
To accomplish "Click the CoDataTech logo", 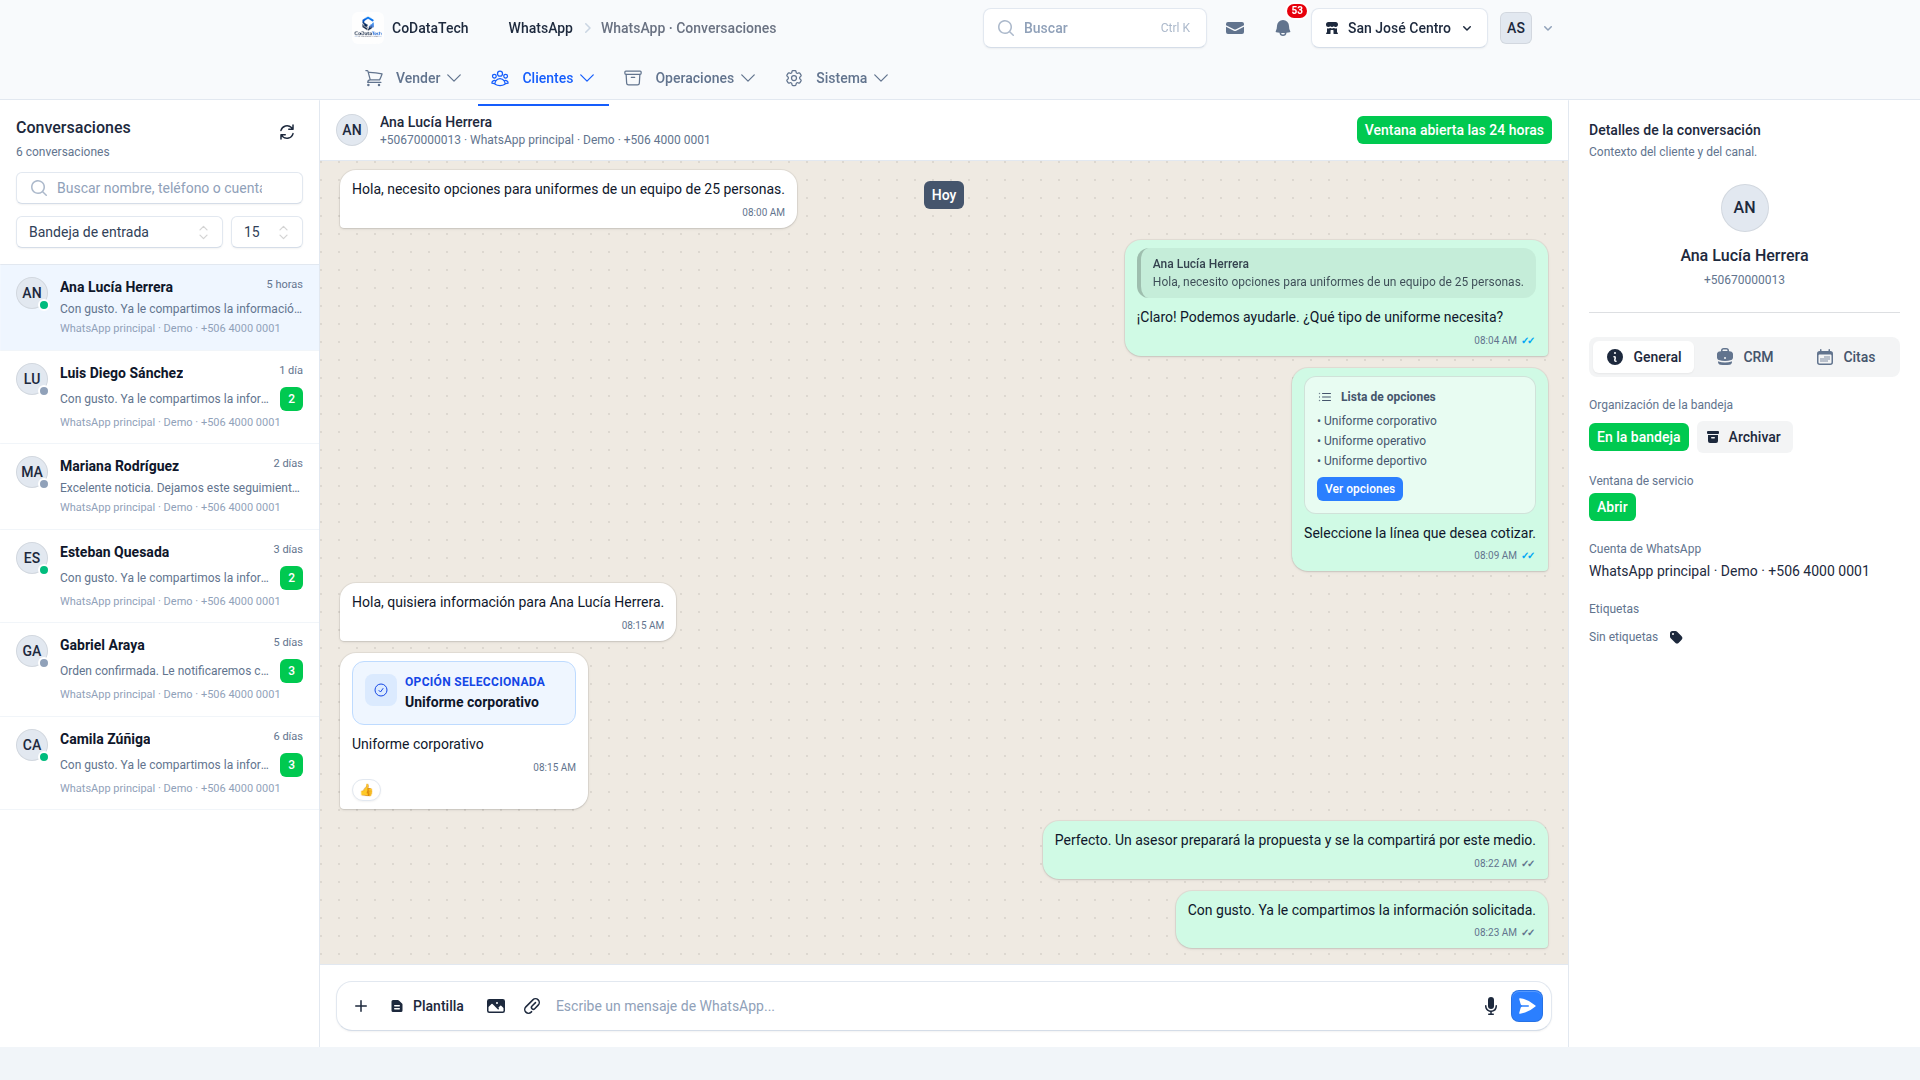I will pos(368,28).
